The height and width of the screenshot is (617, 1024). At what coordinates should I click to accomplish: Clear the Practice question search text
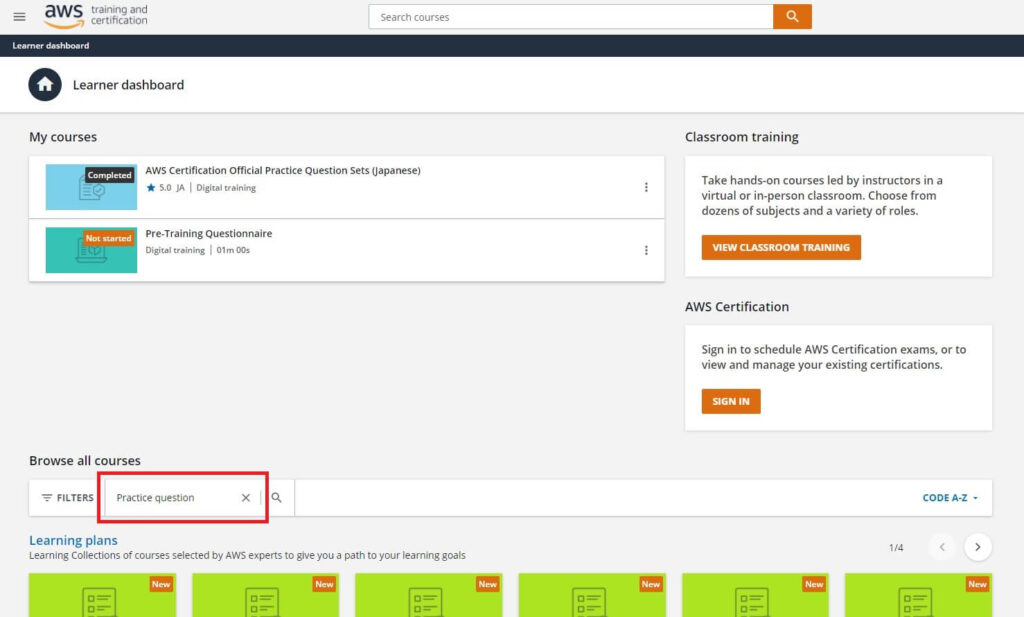point(246,498)
